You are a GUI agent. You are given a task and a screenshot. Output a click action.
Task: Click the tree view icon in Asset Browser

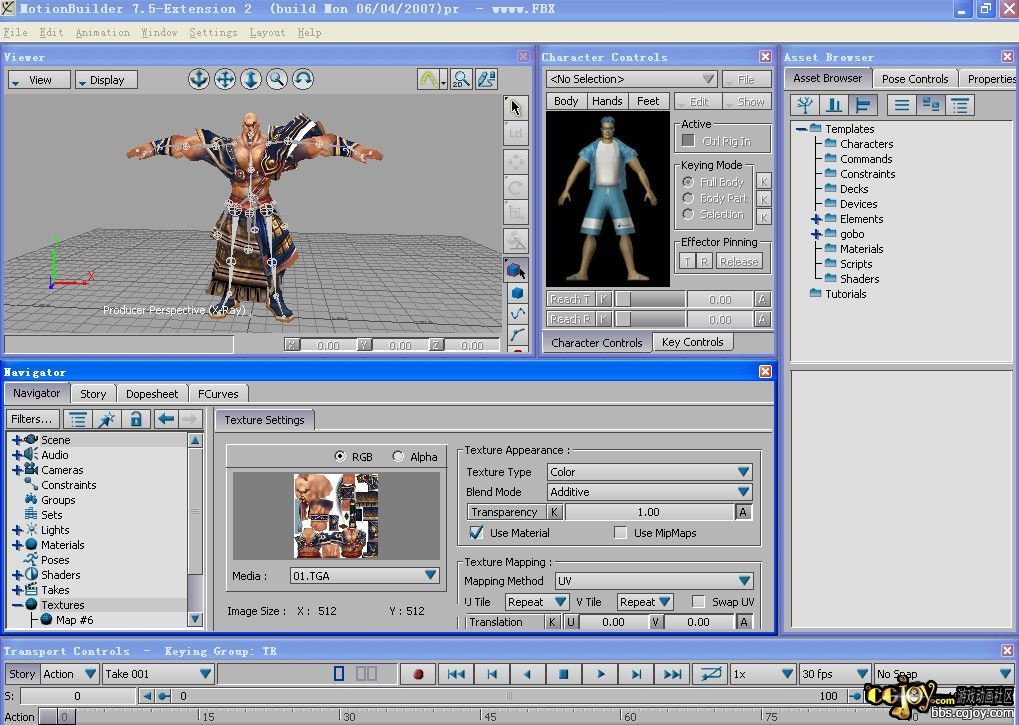(804, 105)
